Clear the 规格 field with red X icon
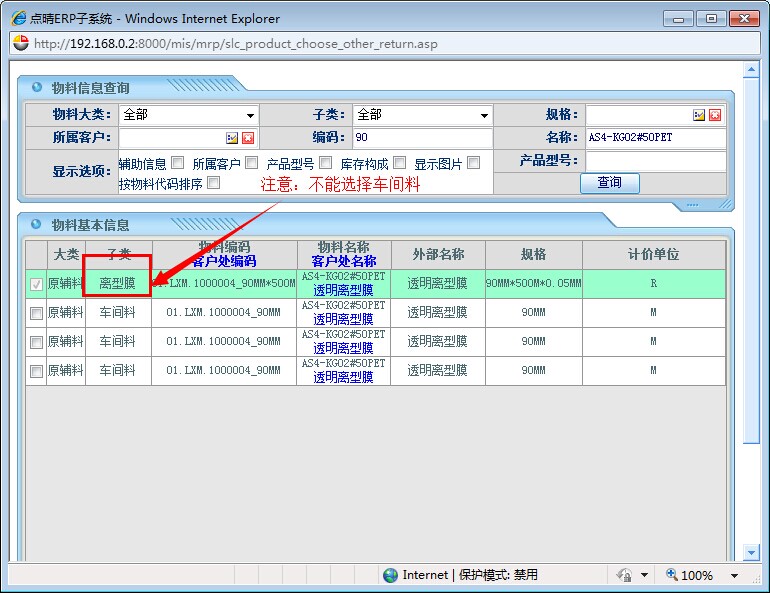The image size is (770, 593). point(715,115)
